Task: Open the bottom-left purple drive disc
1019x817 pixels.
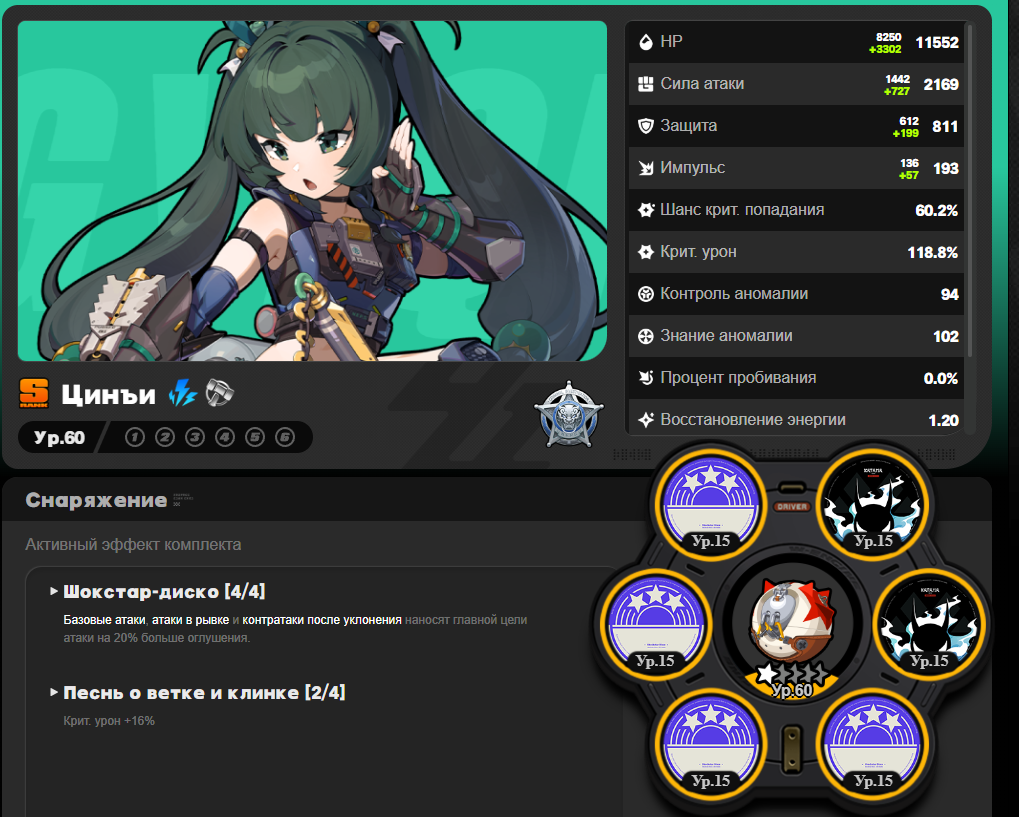Action: 711,744
